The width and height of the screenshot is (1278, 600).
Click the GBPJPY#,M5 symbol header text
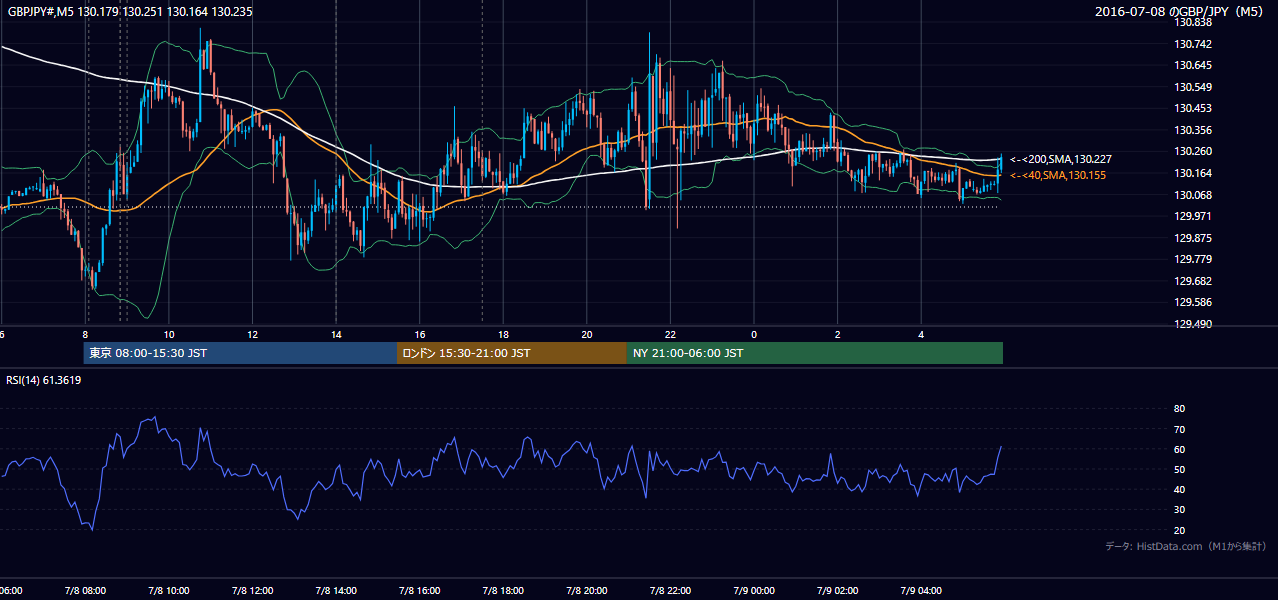click(130, 12)
